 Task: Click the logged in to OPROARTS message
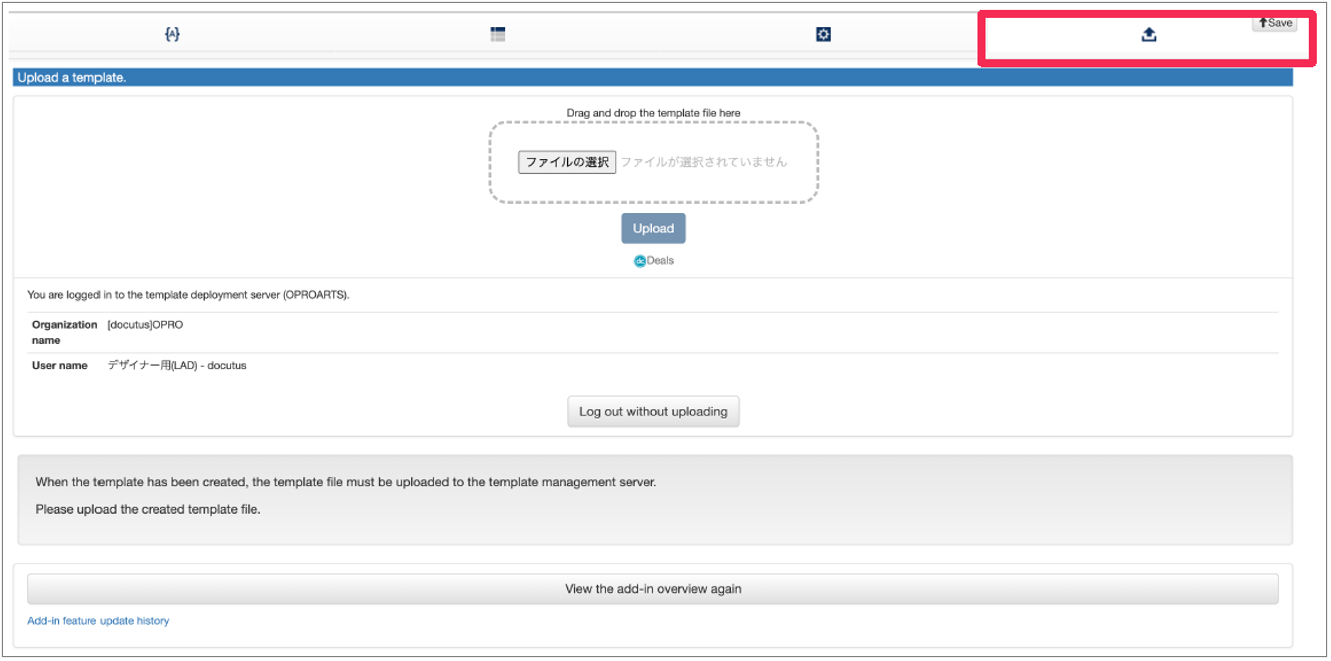pyautogui.click(x=188, y=295)
